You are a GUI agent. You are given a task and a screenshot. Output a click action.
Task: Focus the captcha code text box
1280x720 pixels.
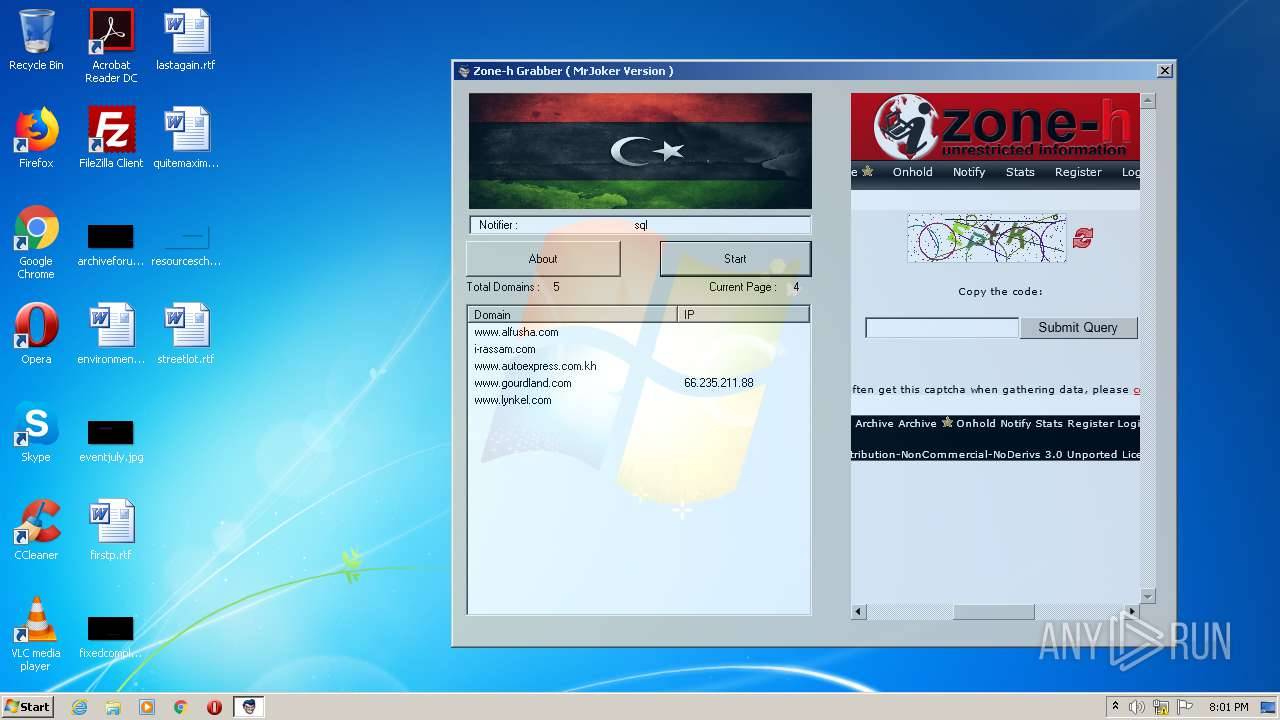pyautogui.click(x=941, y=328)
